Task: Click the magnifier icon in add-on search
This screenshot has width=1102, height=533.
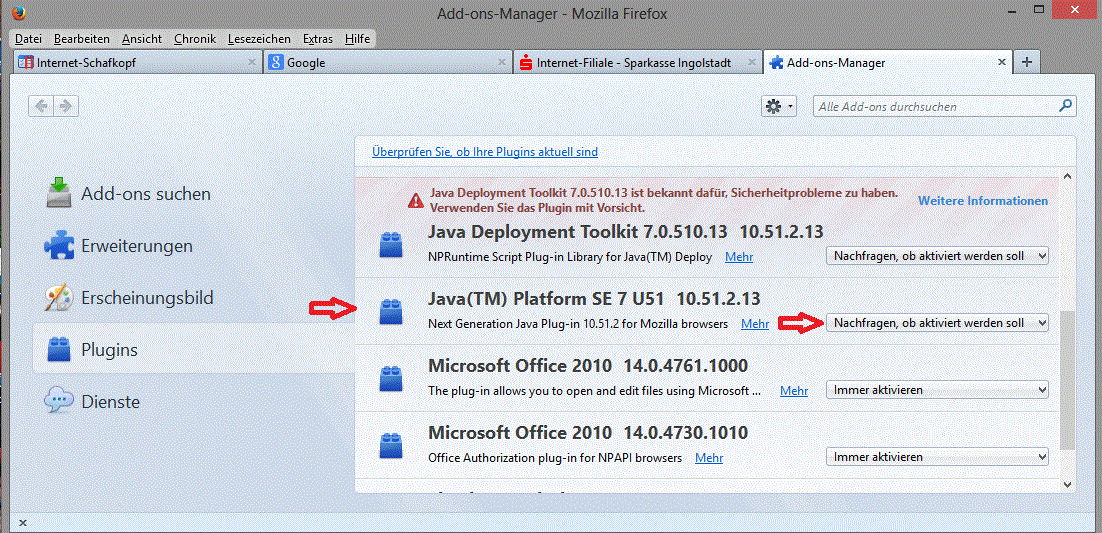Action: [x=1065, y=106]
